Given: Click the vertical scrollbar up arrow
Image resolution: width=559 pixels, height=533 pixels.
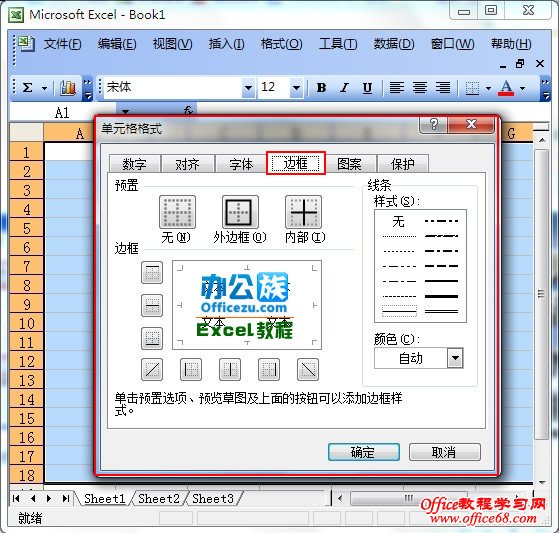Looking at the screenshot, I should pyautogui.click(x=542, y=140).
